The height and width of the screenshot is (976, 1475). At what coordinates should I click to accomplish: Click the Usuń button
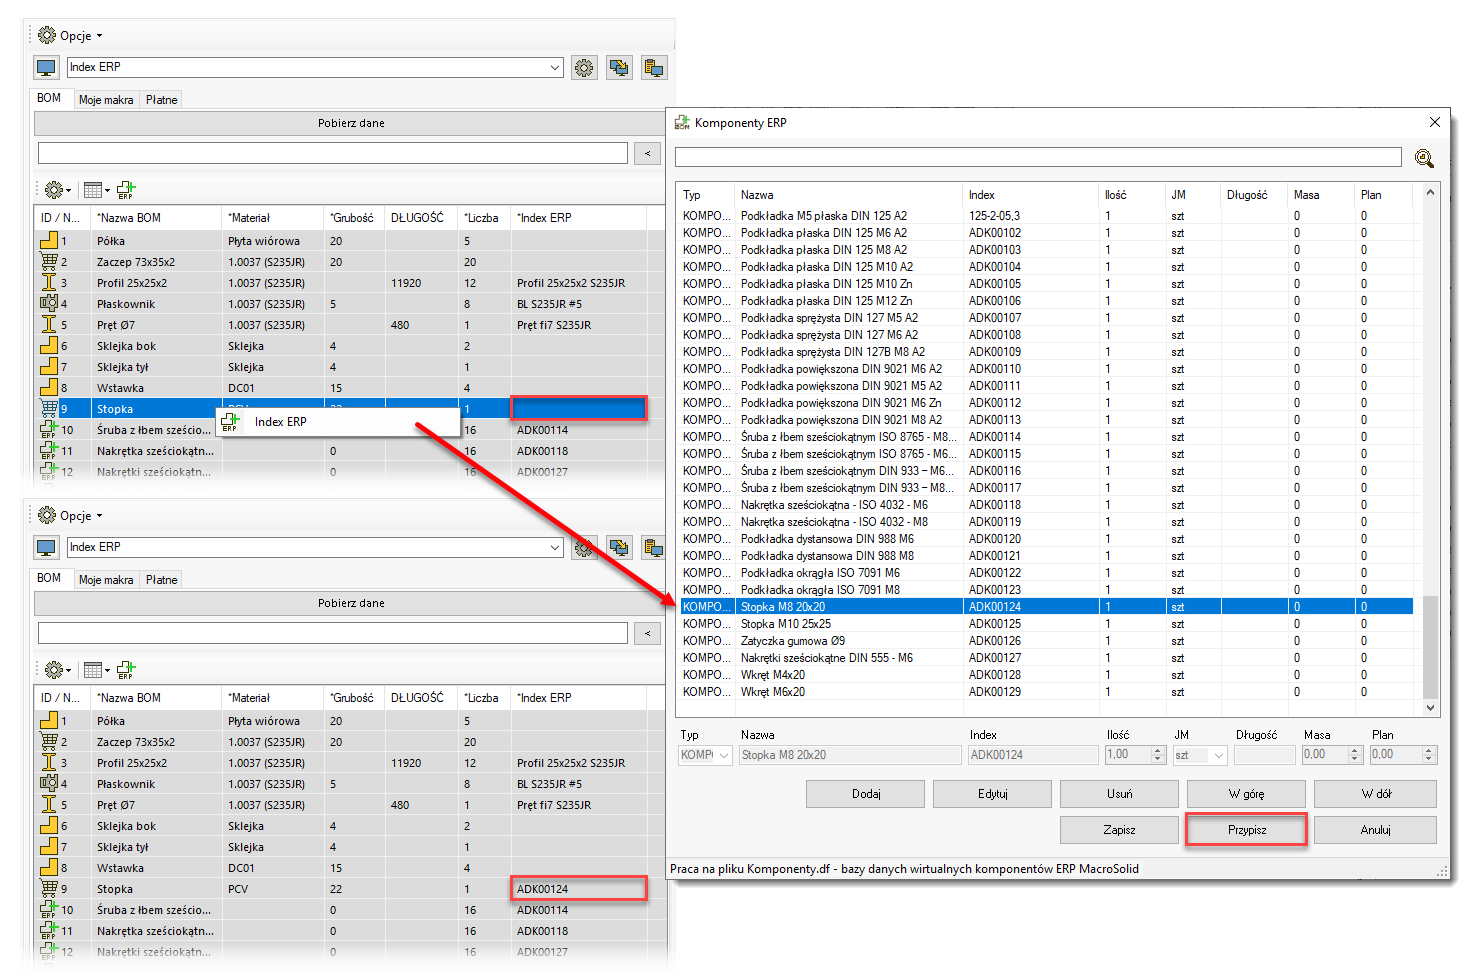point(1119,794)
